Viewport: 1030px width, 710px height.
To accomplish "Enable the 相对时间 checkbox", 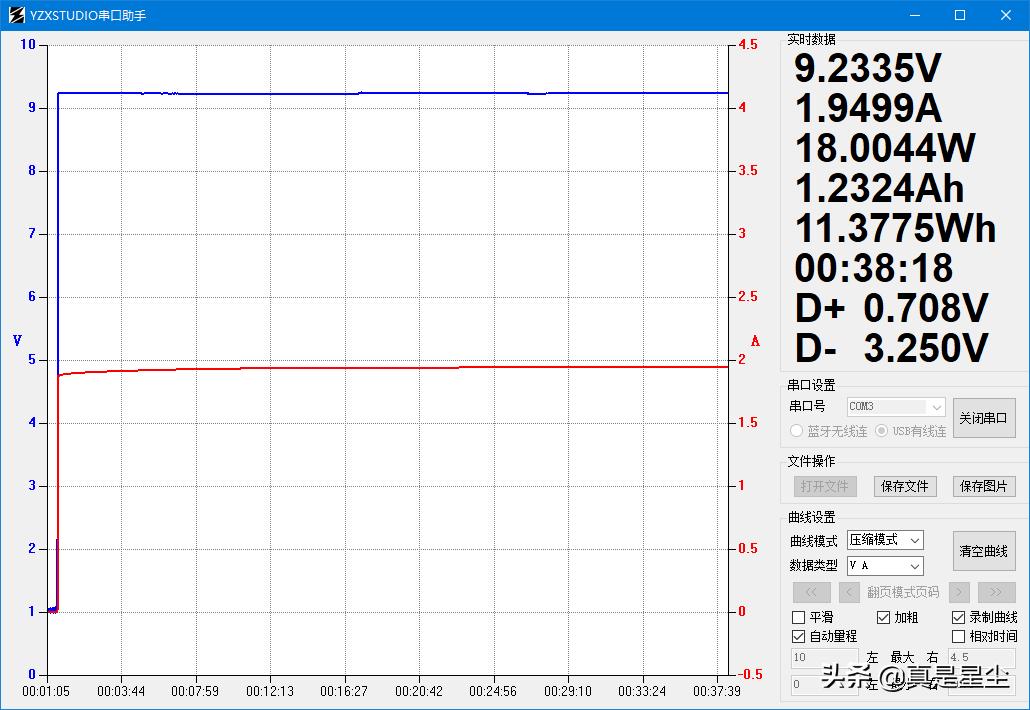I will tap(958, 636).
